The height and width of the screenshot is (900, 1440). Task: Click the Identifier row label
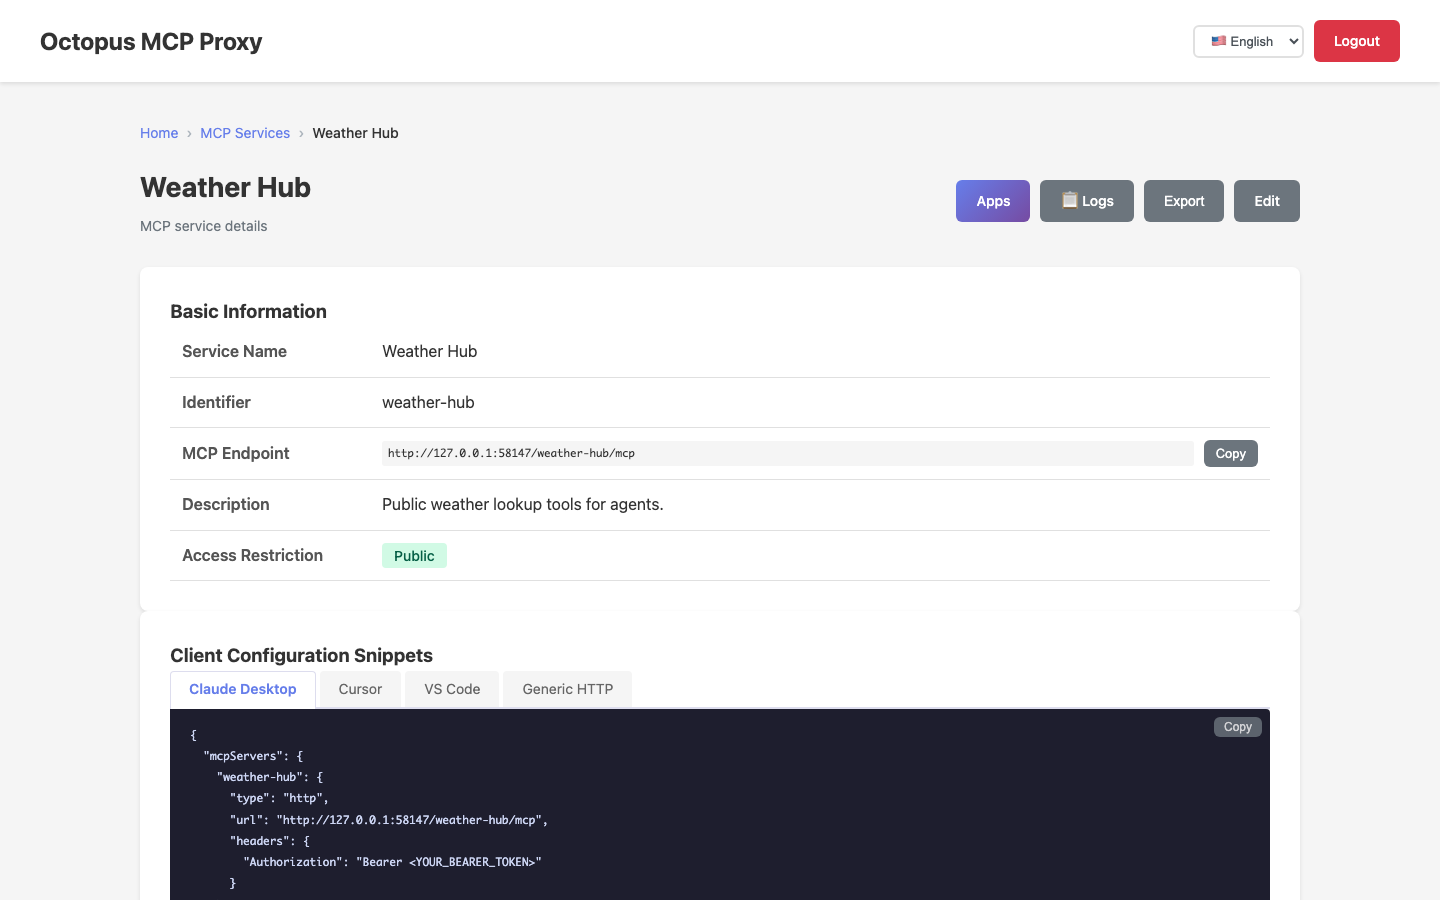point(216,402)
